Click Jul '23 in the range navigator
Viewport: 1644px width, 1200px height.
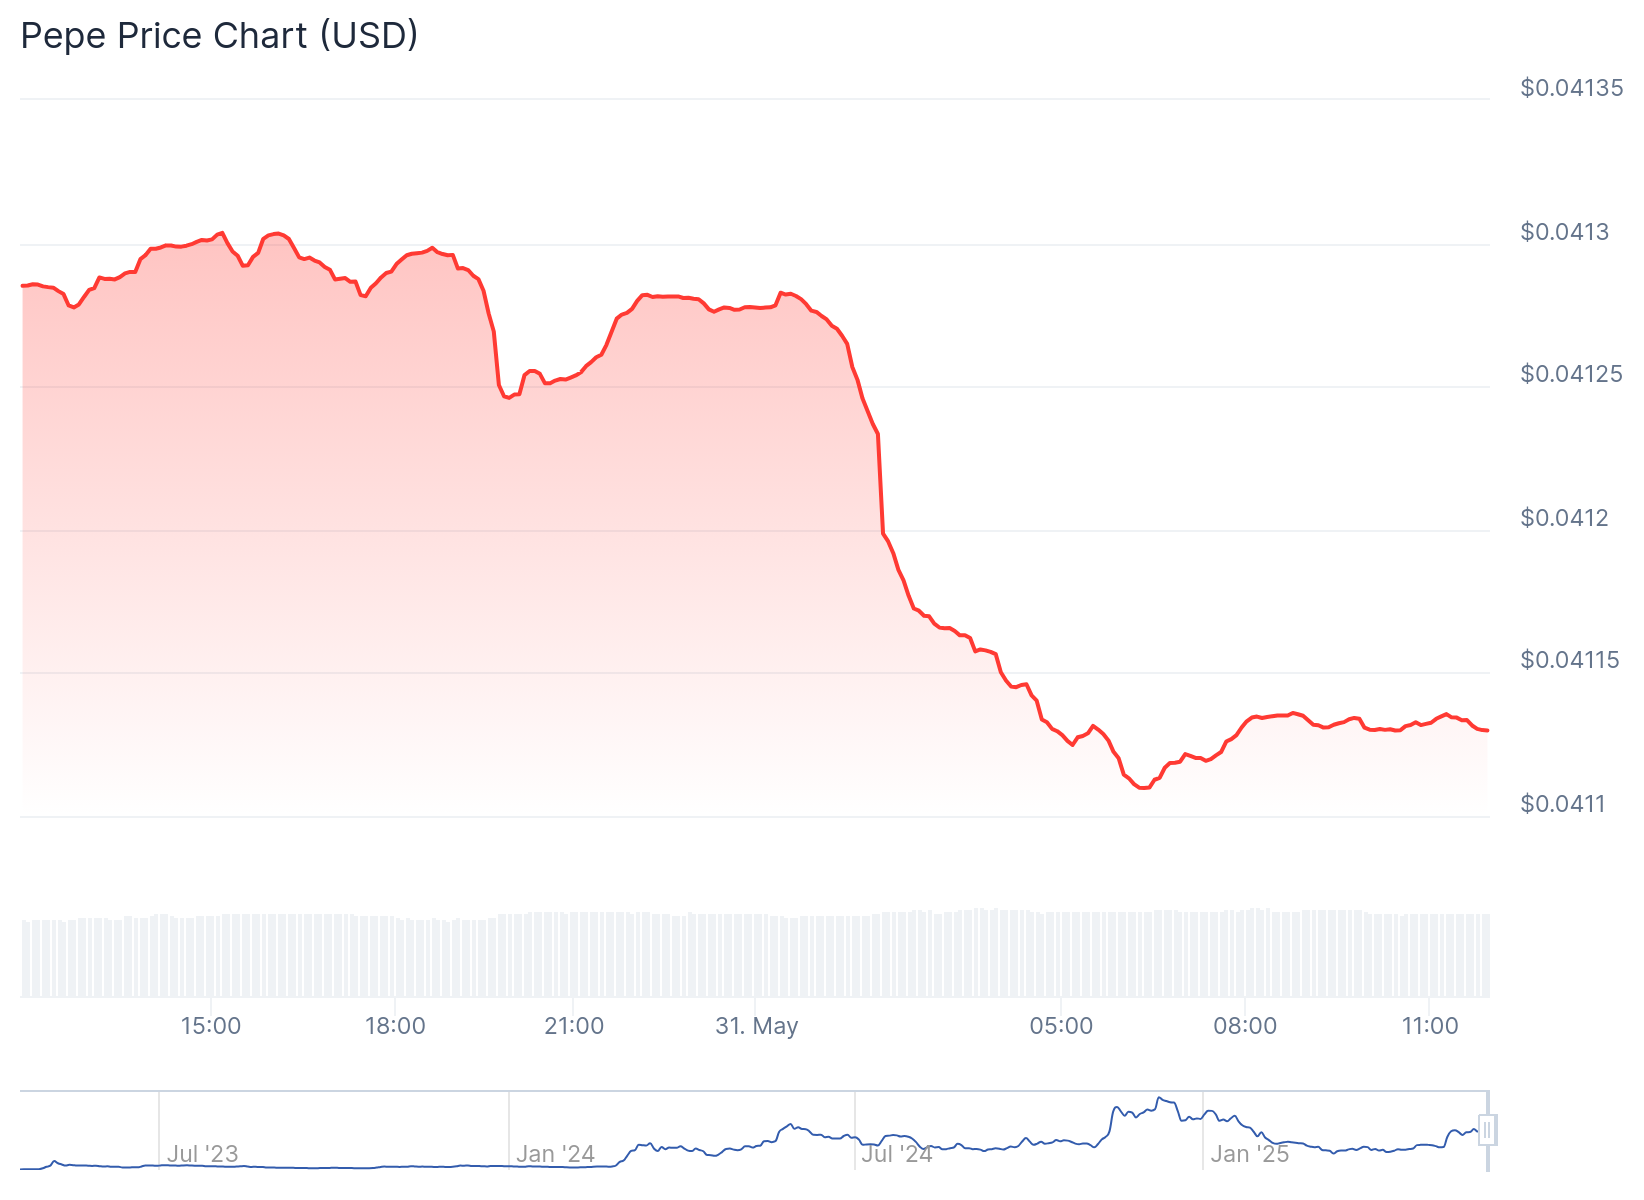pyautogui.click(x=202, y=1154)
